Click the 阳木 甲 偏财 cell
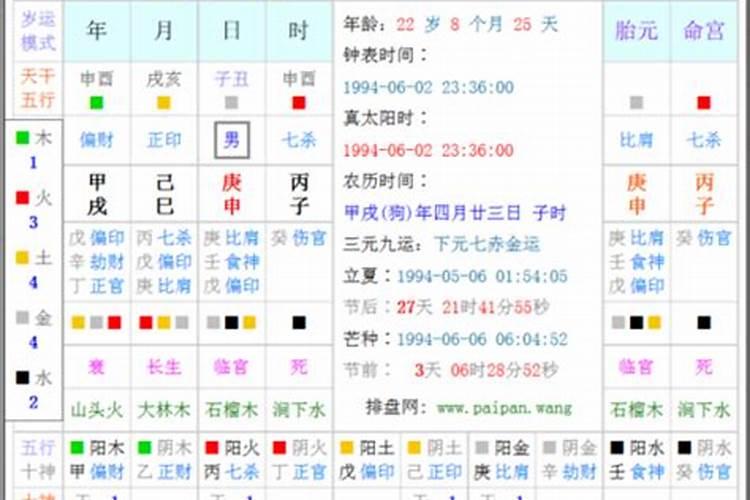The width and height of the screenshot is (750, 500). point(97,460)
